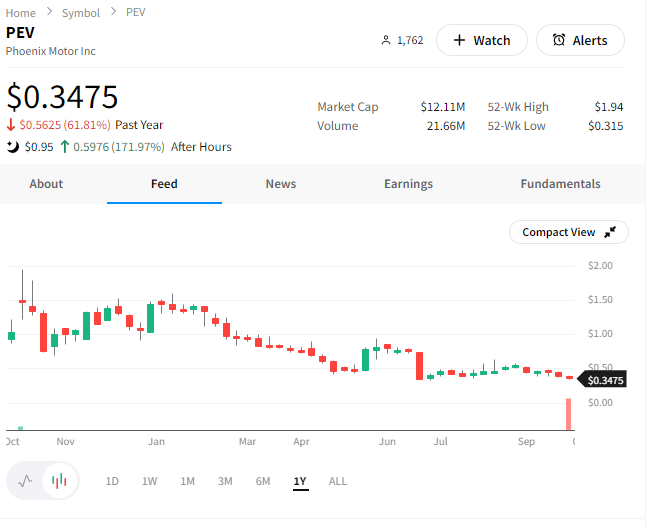Set chart range to 6M

pos(263,481)
